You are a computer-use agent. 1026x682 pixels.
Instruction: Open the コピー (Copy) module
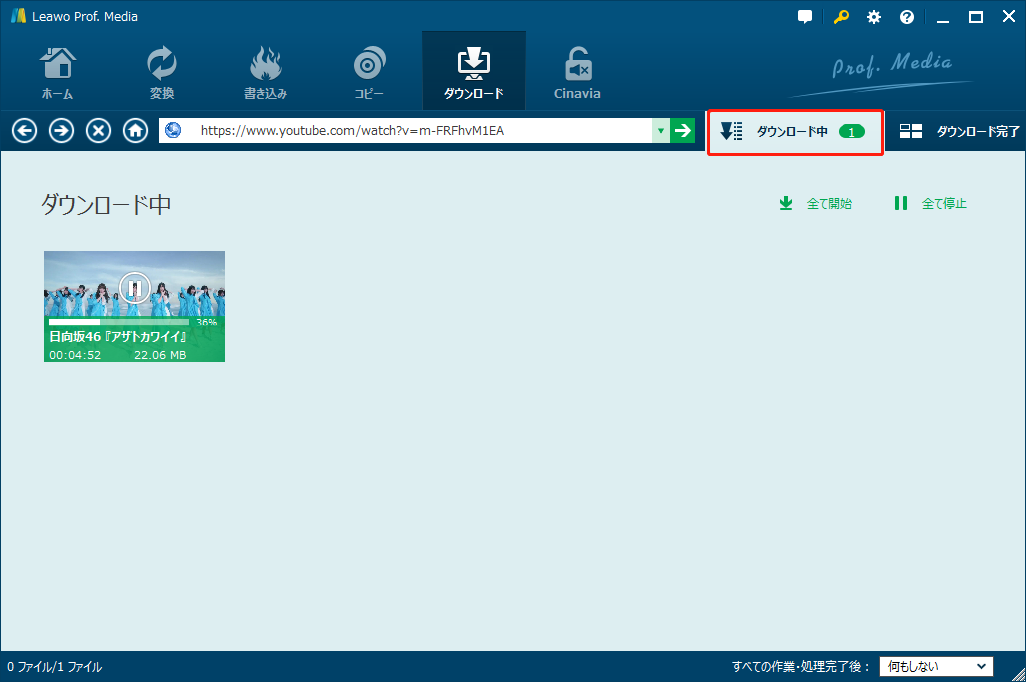369,73
